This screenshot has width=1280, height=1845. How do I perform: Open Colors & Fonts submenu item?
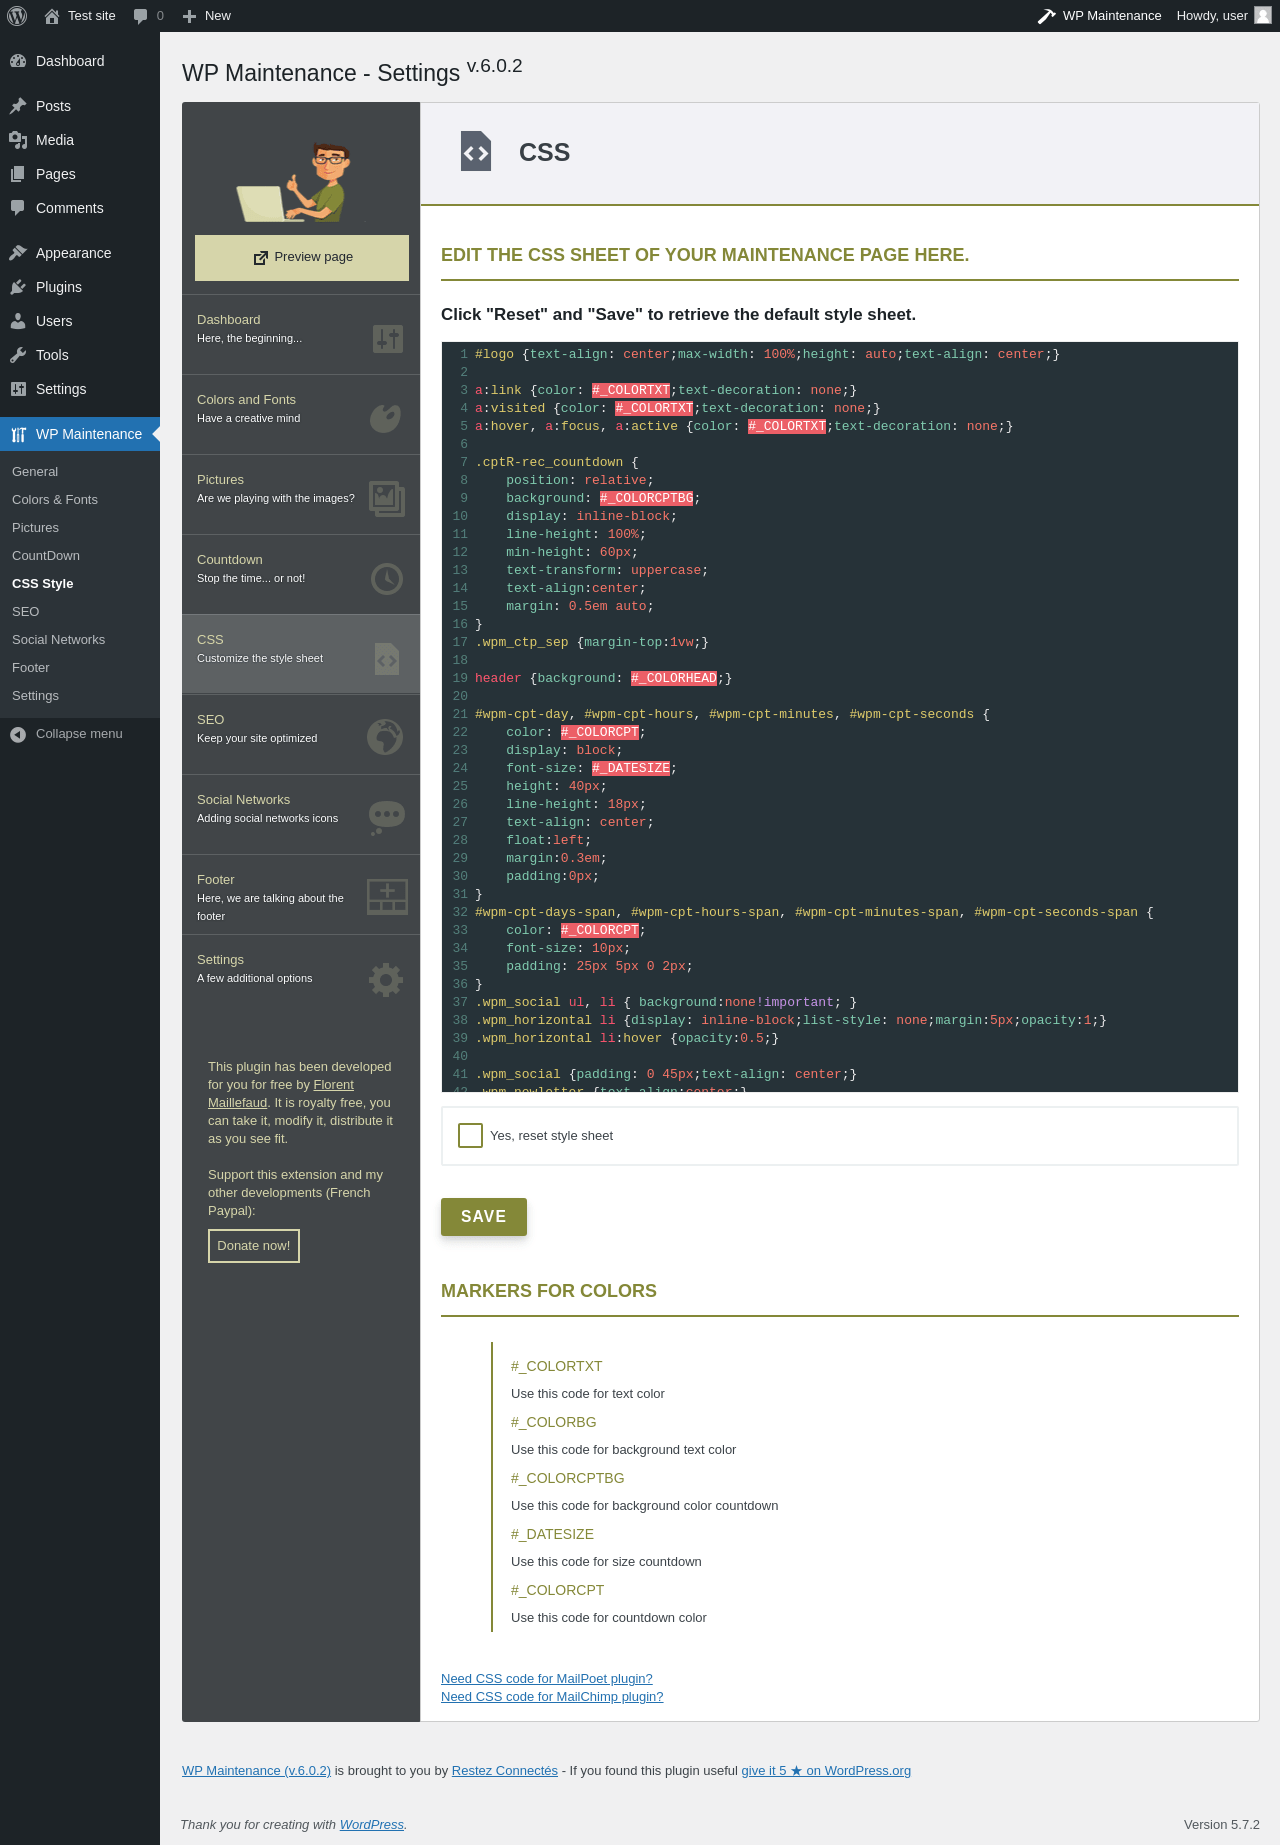[x=55, y=500]
